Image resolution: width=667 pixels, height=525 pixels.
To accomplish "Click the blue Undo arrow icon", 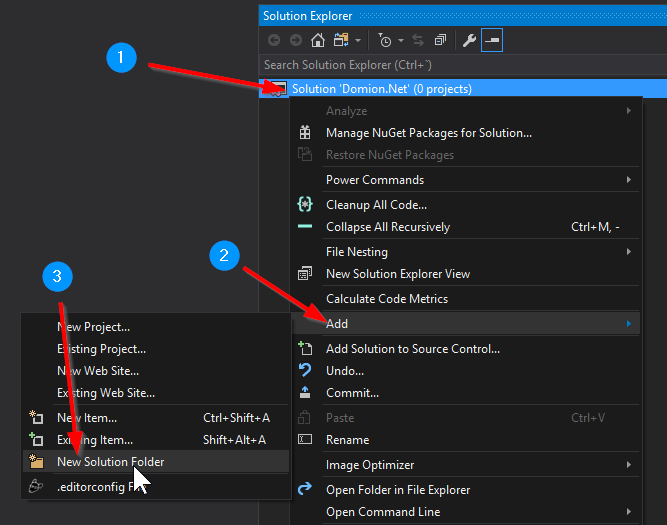I will coord(305,370).
